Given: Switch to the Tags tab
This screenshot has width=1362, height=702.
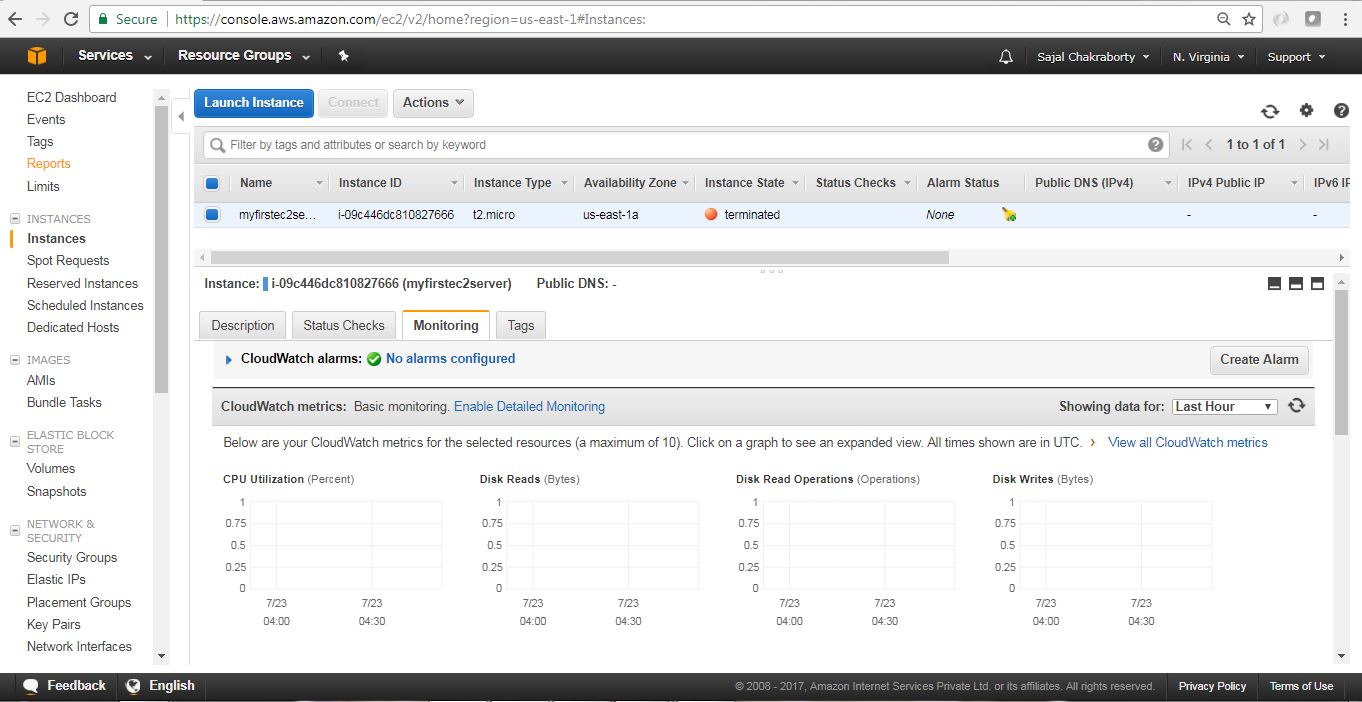Looking at the screenshot, I should point(521,325).
